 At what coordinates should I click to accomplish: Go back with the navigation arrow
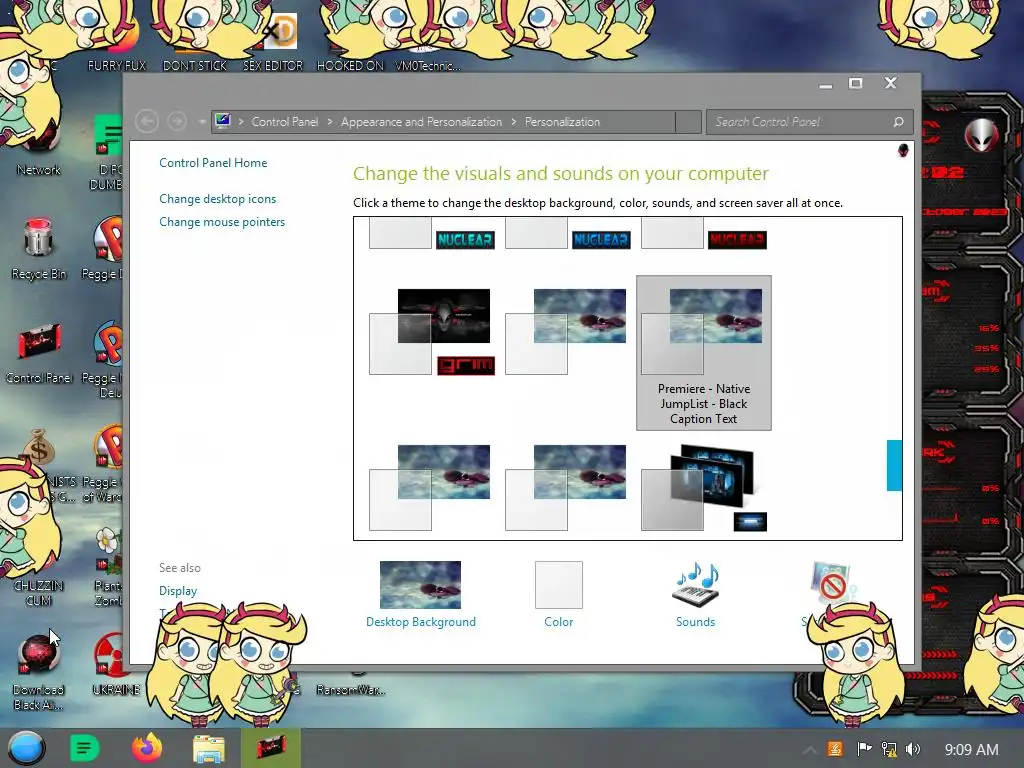[147, 121]
